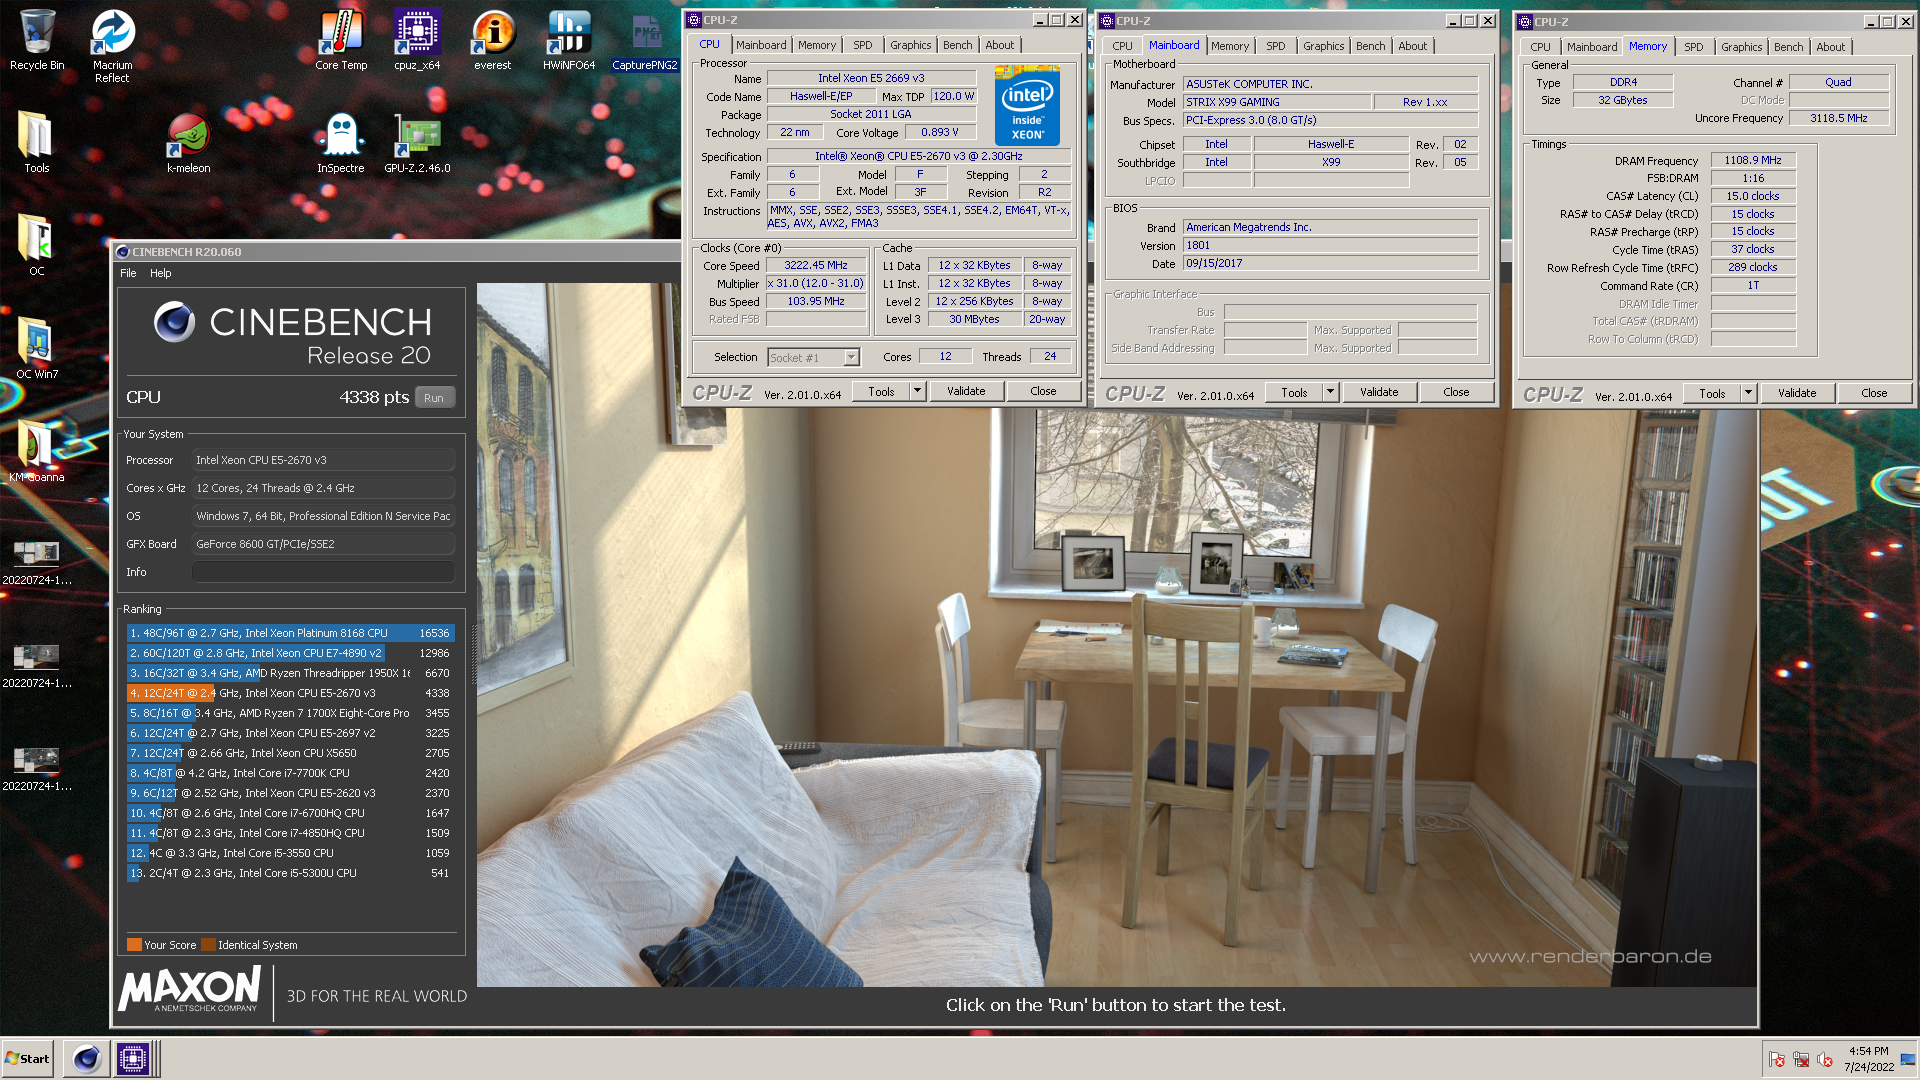1920x1080 pixels.
Task: Select ranking row Intel Xeon CPU X5650
Action: [290, 753]
